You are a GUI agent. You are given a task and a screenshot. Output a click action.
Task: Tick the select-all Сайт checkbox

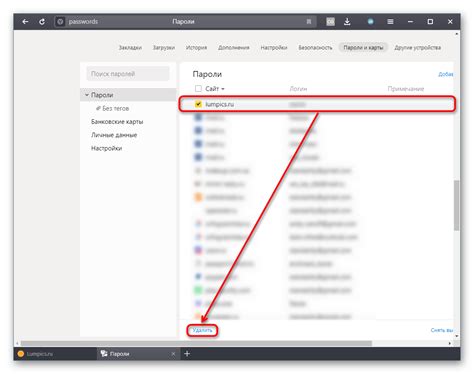coord(198,89)
